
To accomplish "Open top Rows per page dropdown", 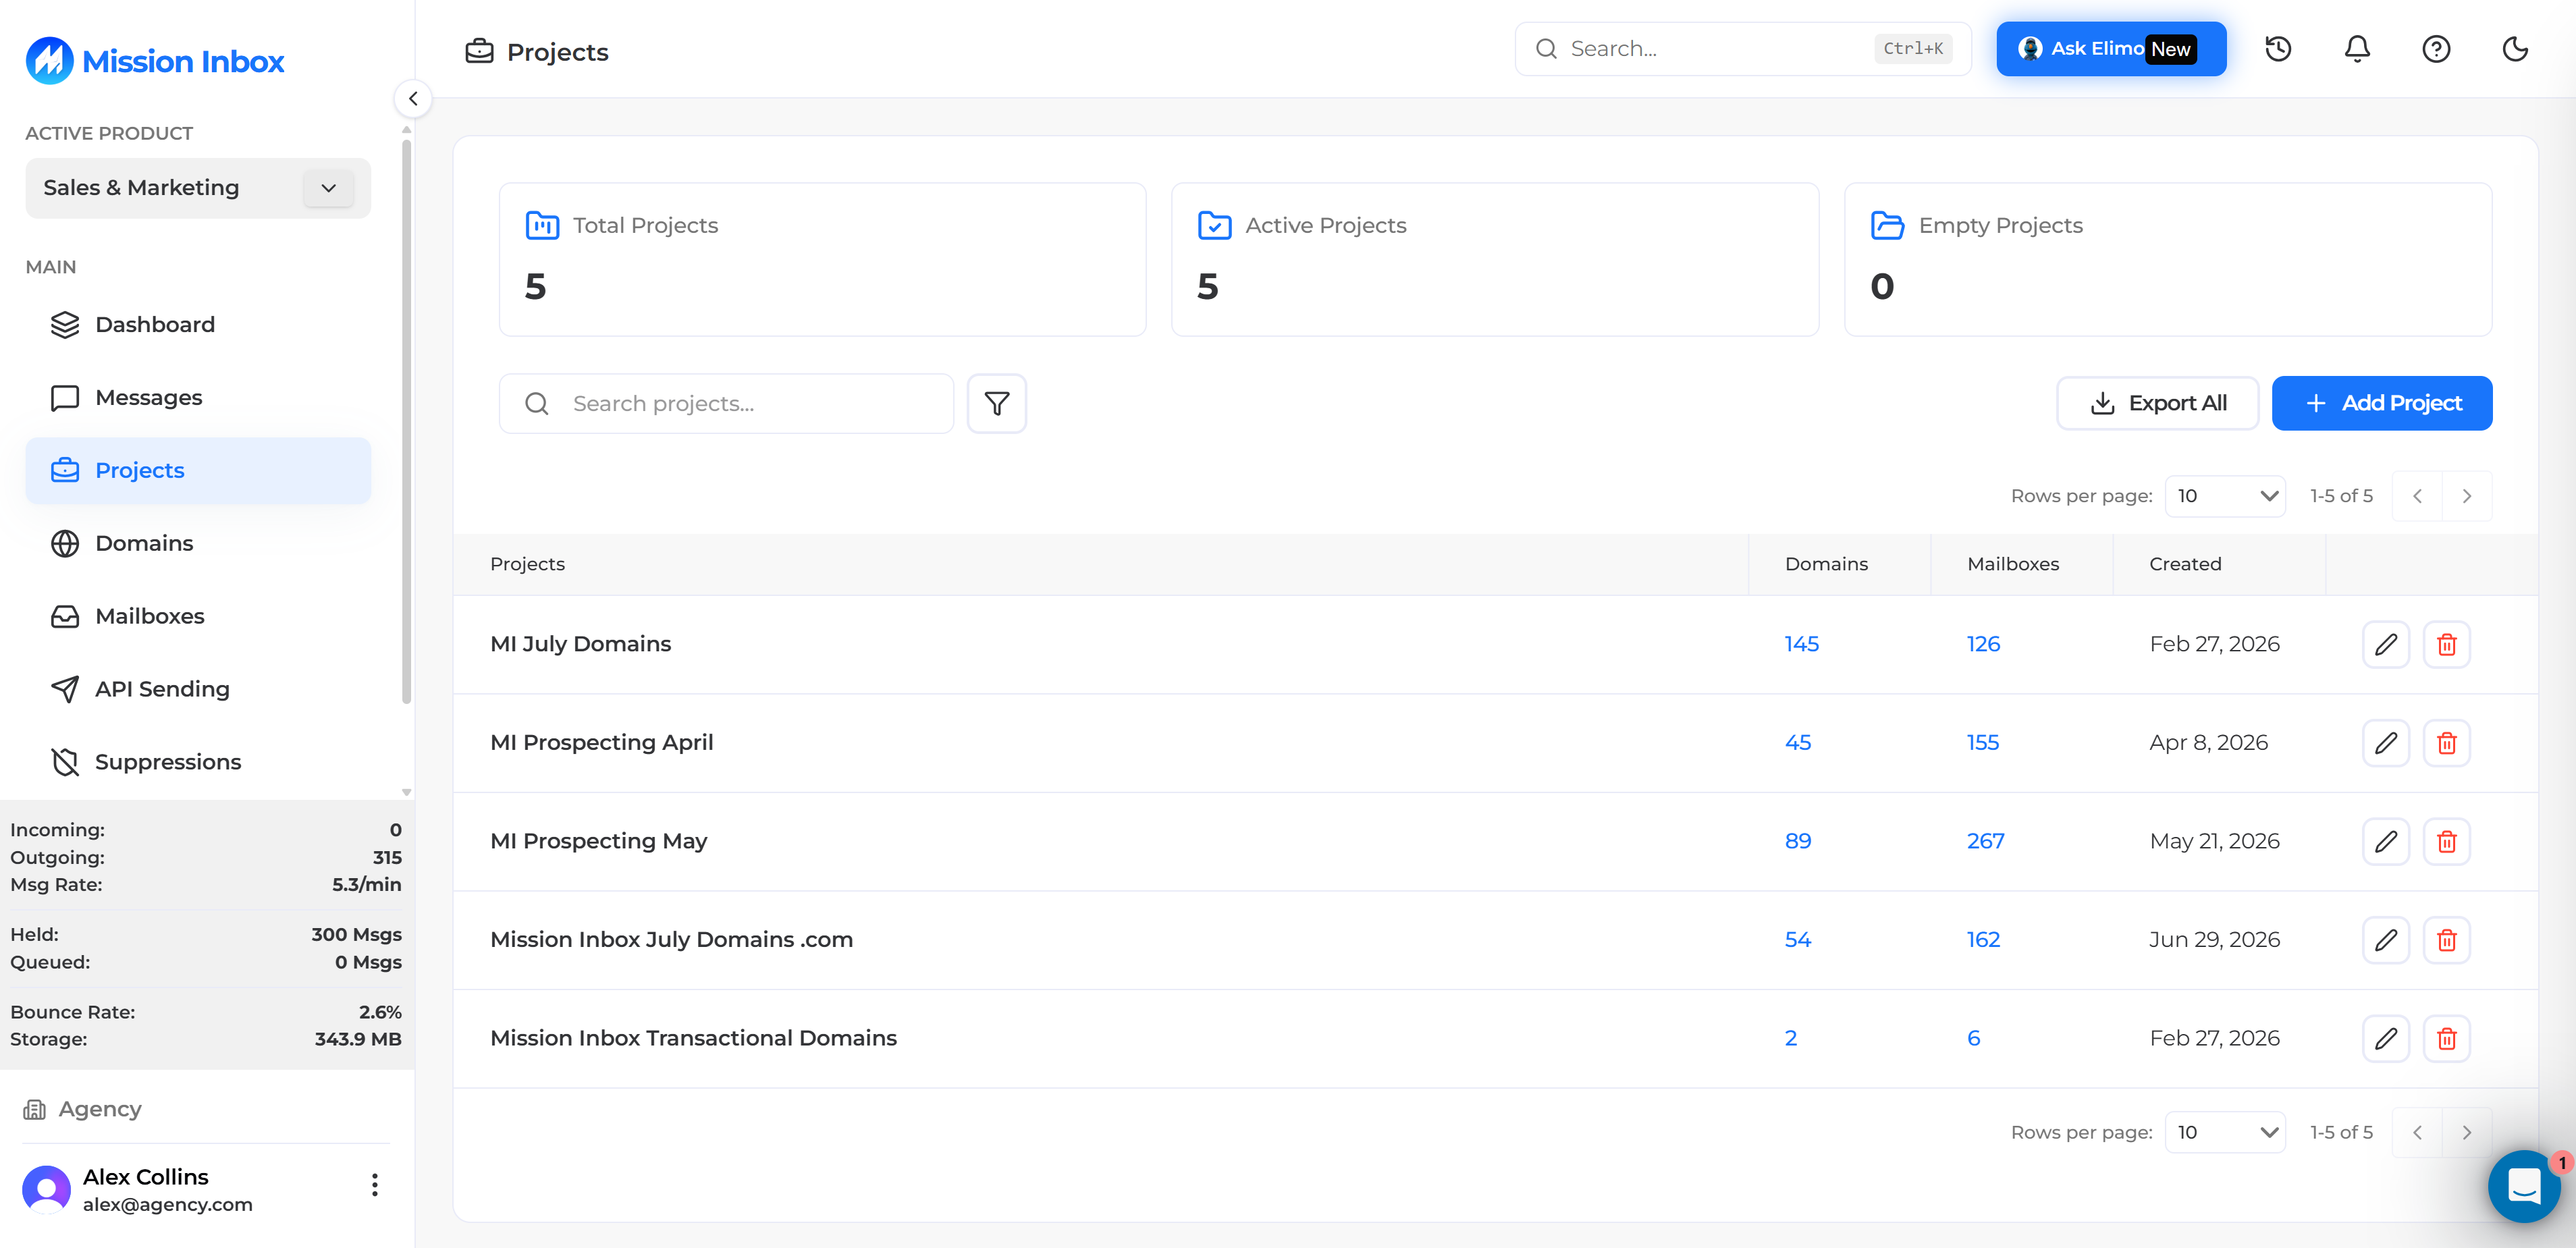I will click(2225, 496).
